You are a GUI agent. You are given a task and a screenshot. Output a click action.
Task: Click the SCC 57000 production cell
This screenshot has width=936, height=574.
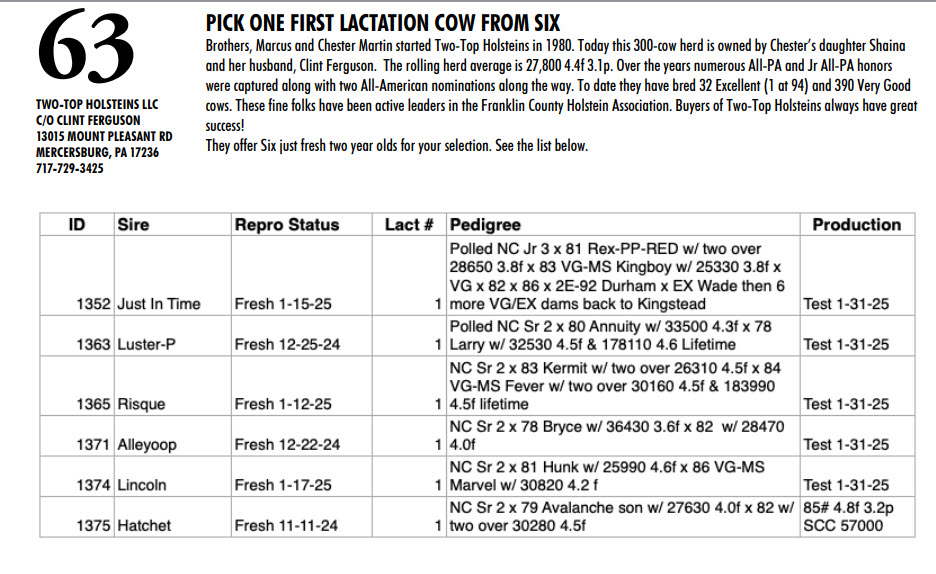tap(843, 525)
